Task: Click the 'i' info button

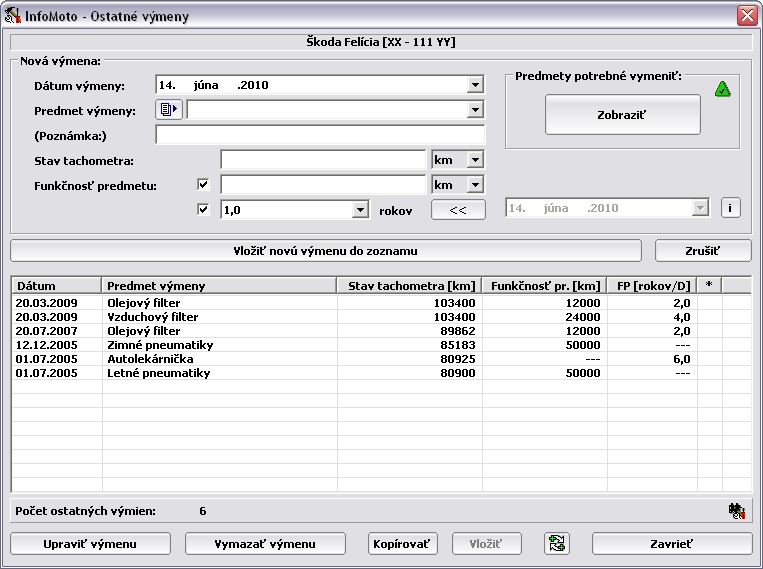Action: click(x=730, y=208)
